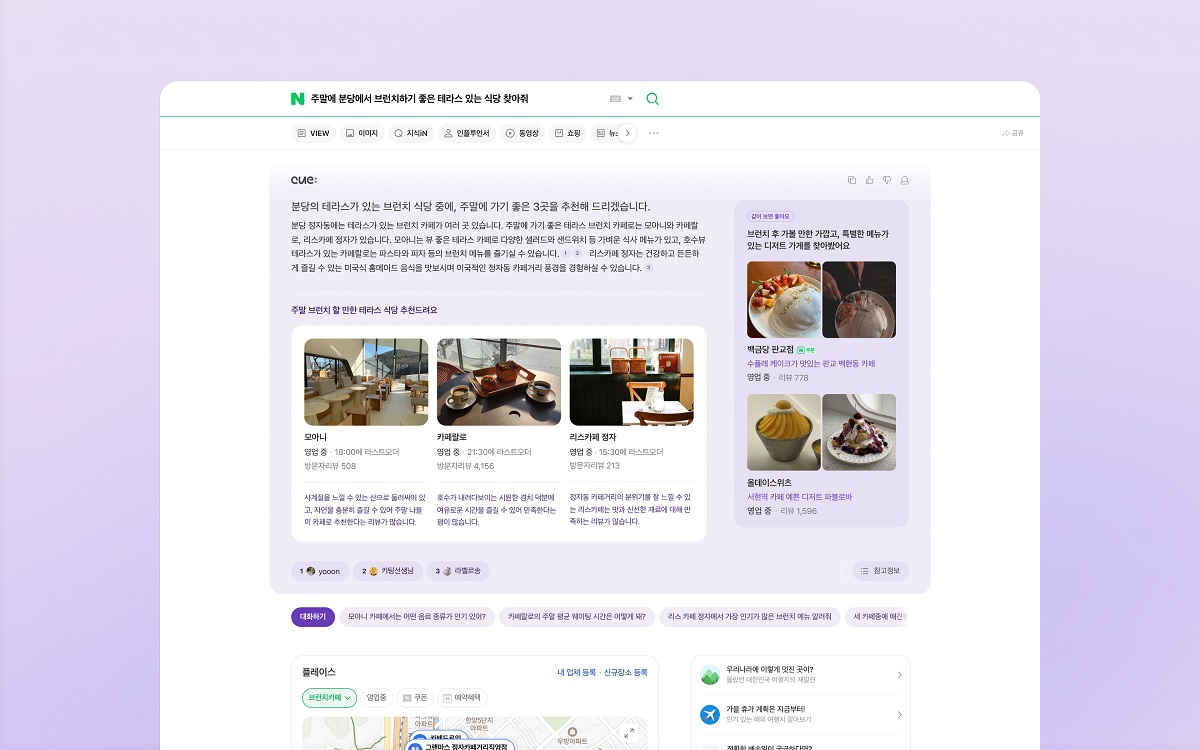This screenshot has width=1200, height=750.
Task: Click the 올데이스위츠 mango bingsu photo
Action: tap(784, 432)
